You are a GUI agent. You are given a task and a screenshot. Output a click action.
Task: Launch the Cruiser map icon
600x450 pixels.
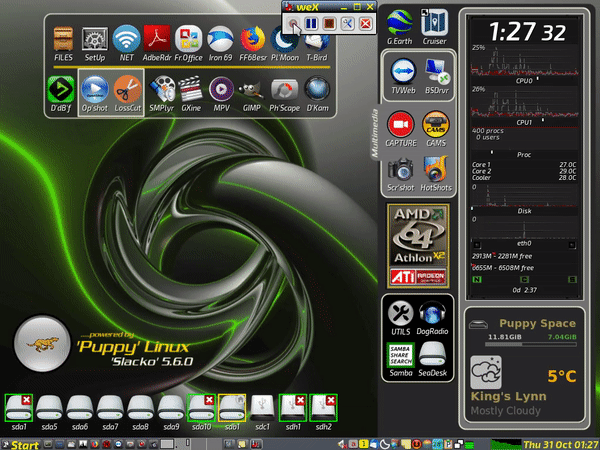[x=434, y=23]
